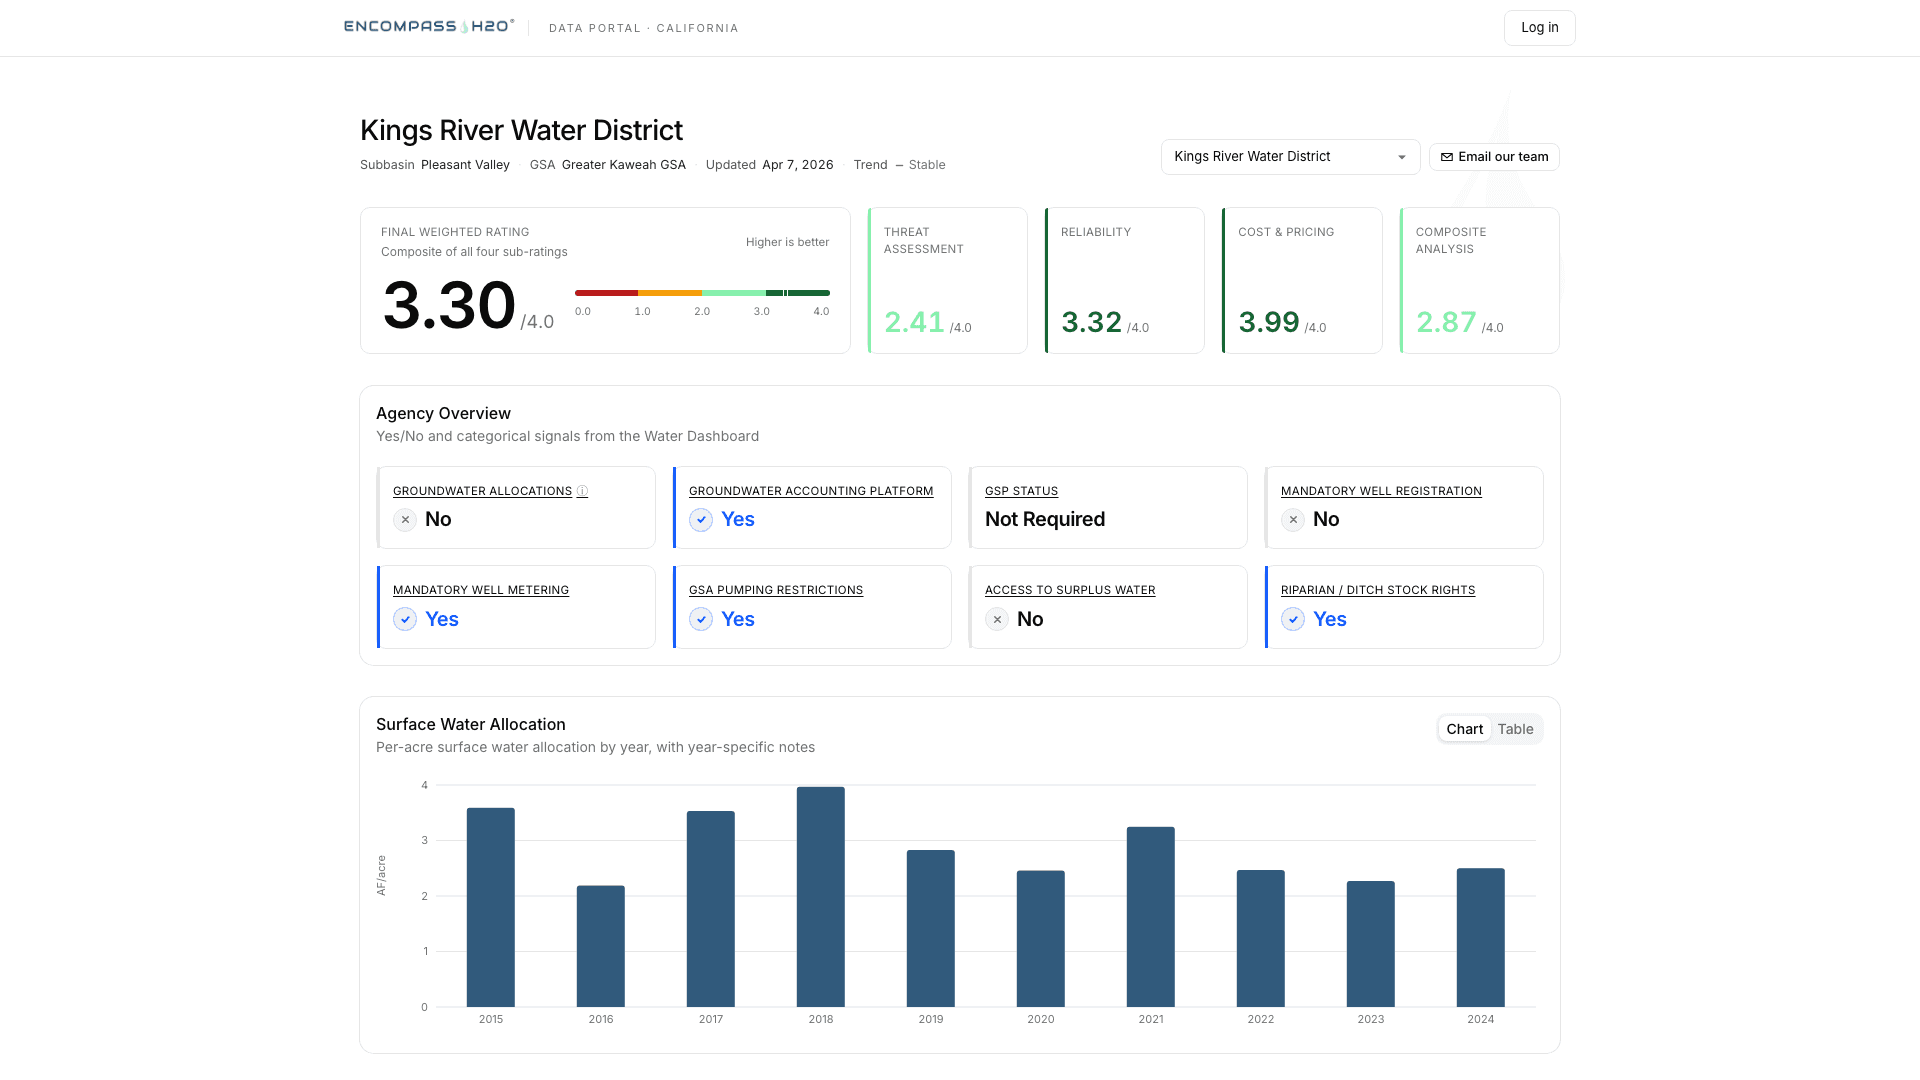Click the Apr 7, 2026 updated date
Screen dimensions: 1920x1080
pyautogui.click(x=798, y=165)
